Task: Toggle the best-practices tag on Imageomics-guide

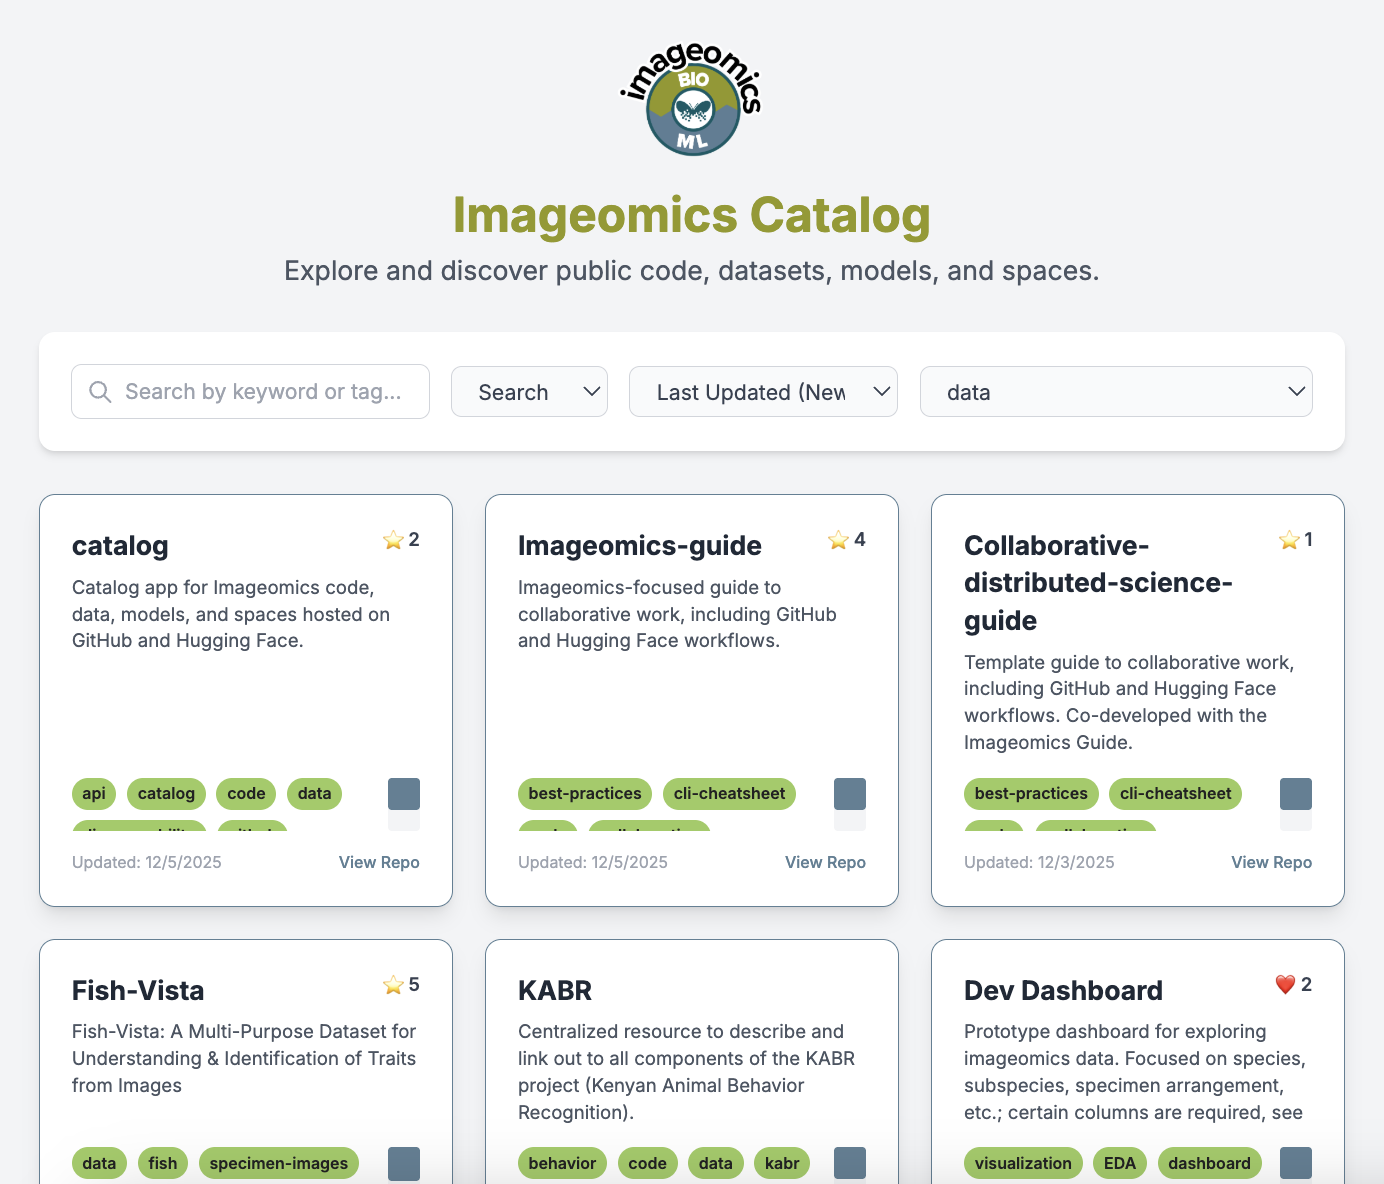Action: tap(584, 793)
